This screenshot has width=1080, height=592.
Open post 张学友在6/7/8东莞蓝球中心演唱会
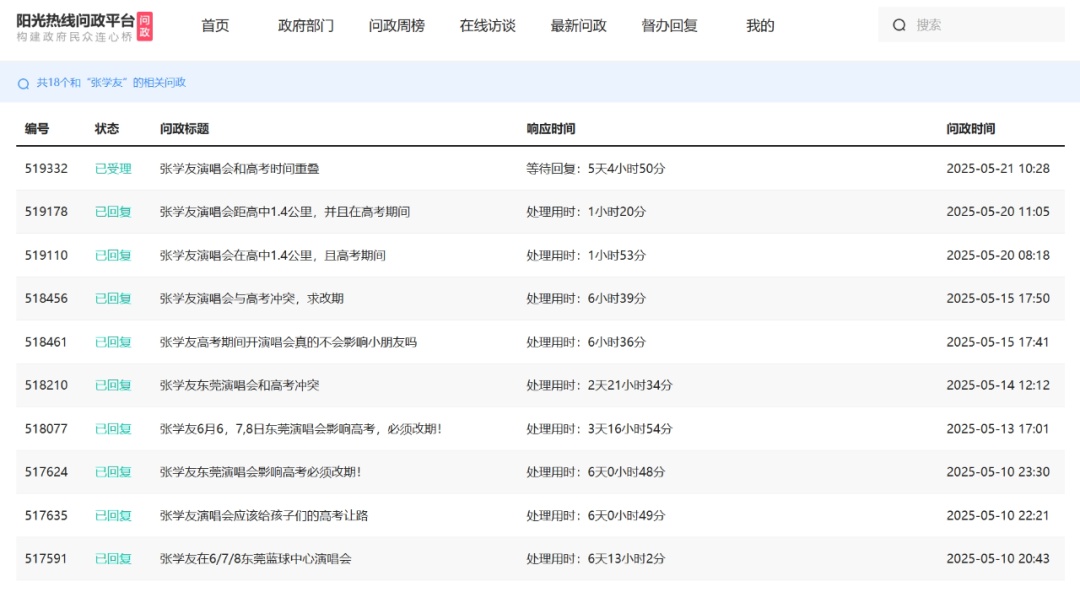[x=255, y=558]
